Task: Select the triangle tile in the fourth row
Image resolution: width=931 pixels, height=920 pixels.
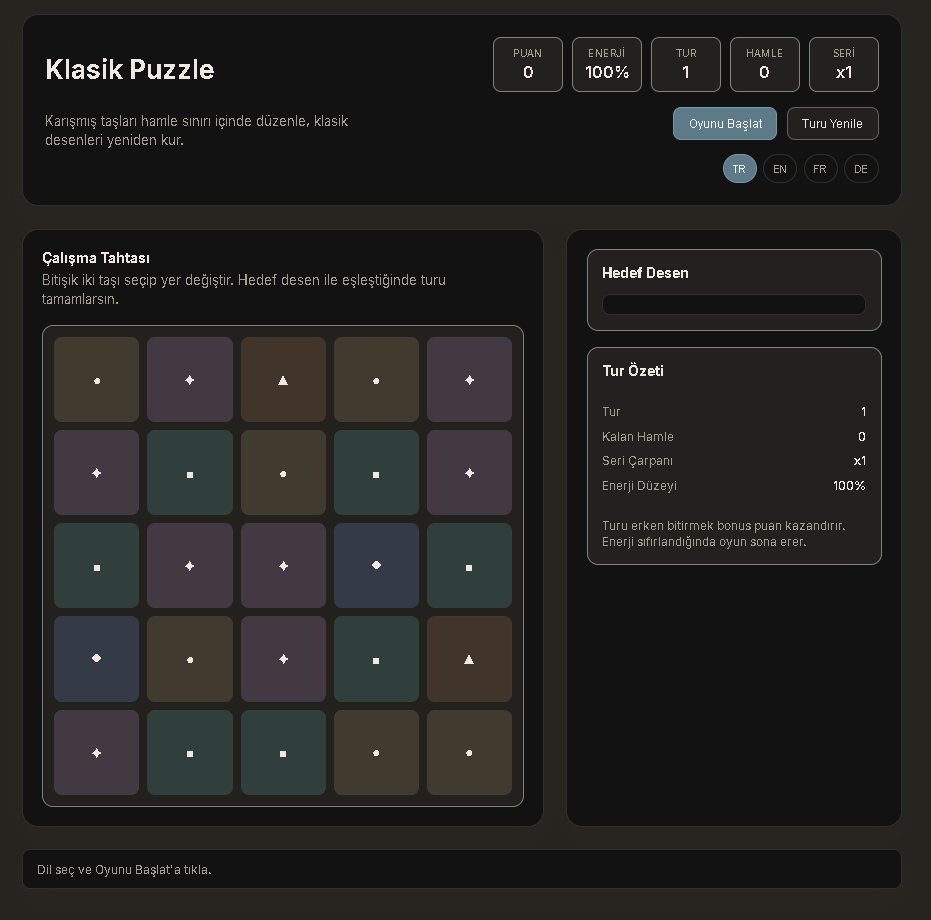Action: pyautogui.click(x=469, y=658)
